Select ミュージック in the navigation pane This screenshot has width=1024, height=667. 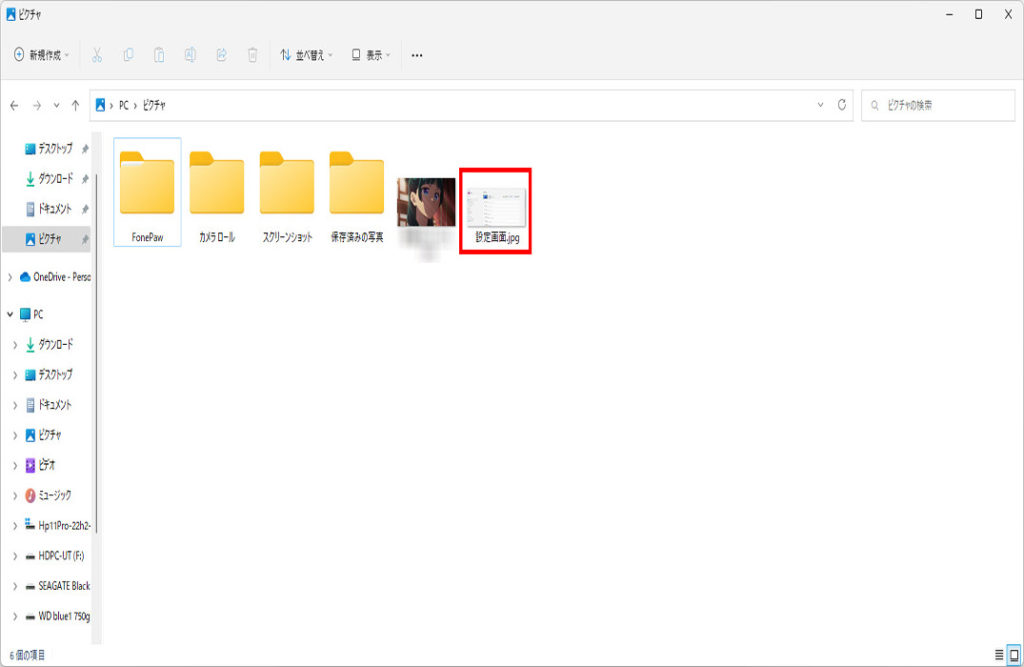[54, 495]
